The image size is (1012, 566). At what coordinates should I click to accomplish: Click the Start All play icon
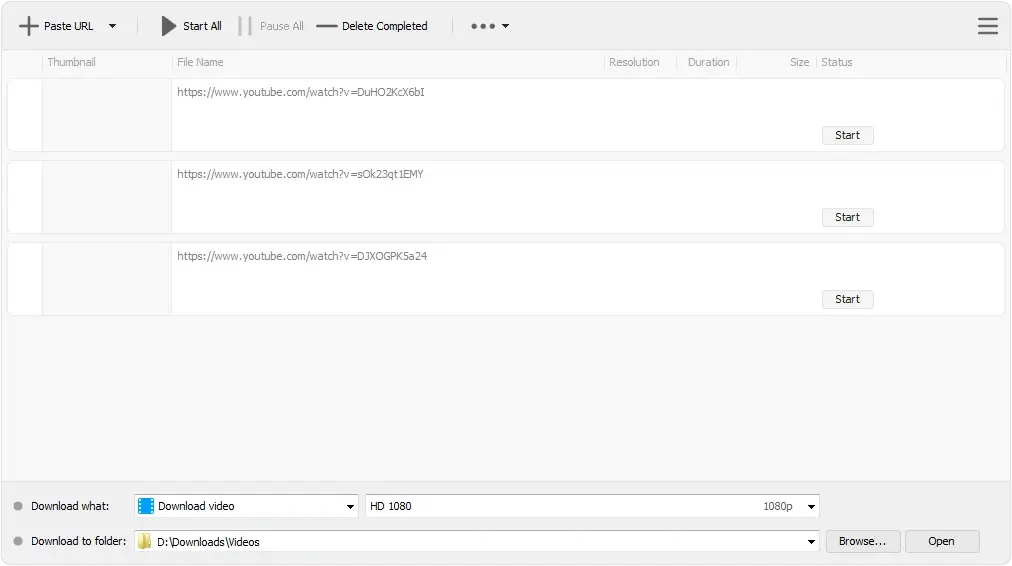[x=168, y=26]
